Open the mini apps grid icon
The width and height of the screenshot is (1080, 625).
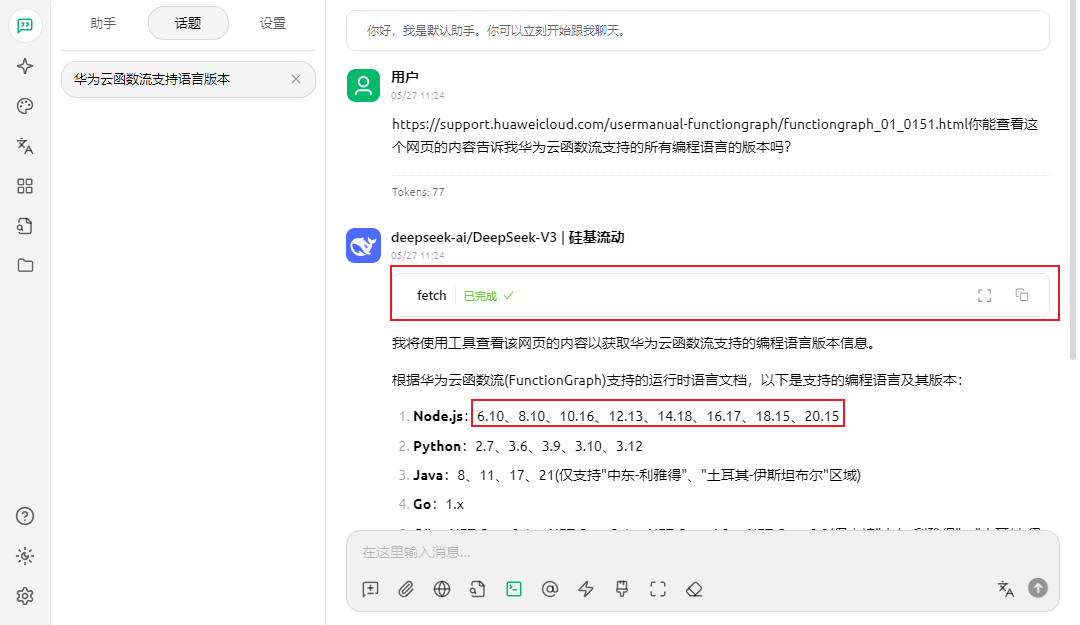(x=25, y=186)
